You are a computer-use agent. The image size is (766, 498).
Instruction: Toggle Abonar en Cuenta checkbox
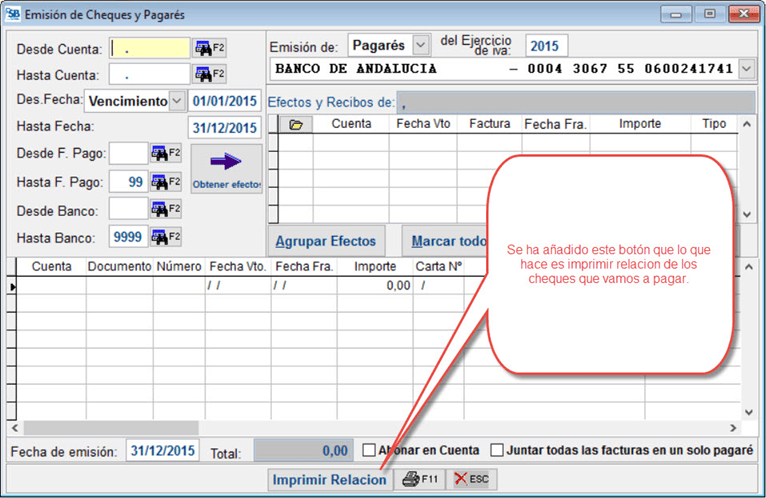pyautogui.click(x=369, y=450)
